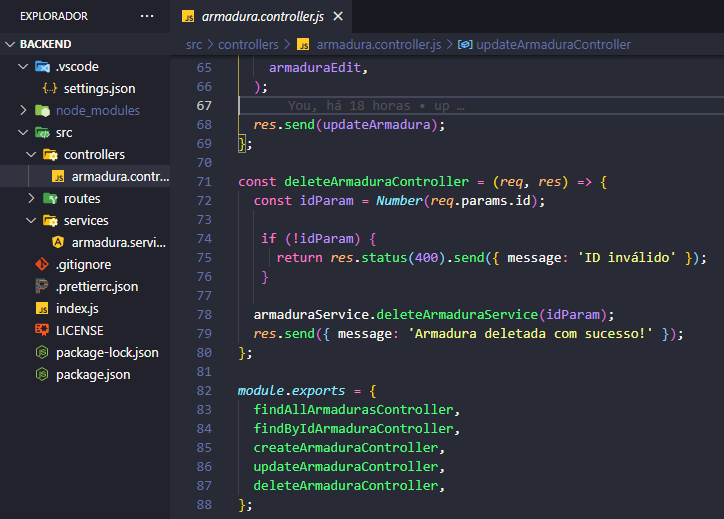Click updateArmaduraController on line 86
Image resolution: width=724 pixels, height=519 pixels.
point(345,466)
